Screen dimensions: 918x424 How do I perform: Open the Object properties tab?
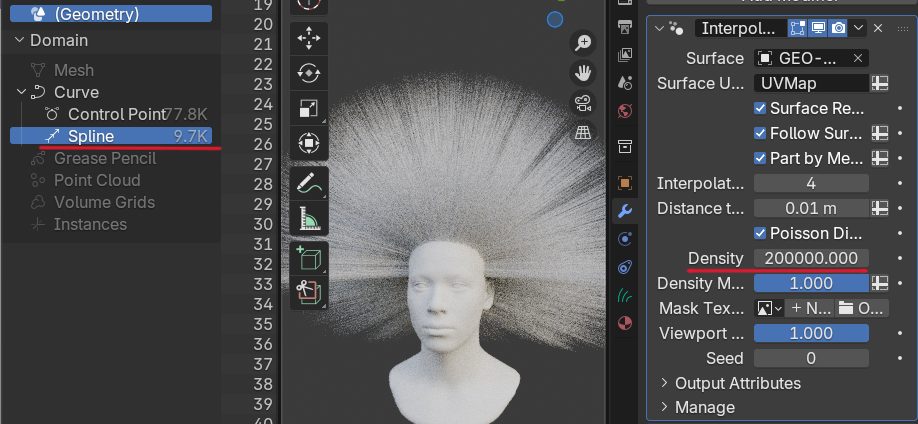click(625, 183)
